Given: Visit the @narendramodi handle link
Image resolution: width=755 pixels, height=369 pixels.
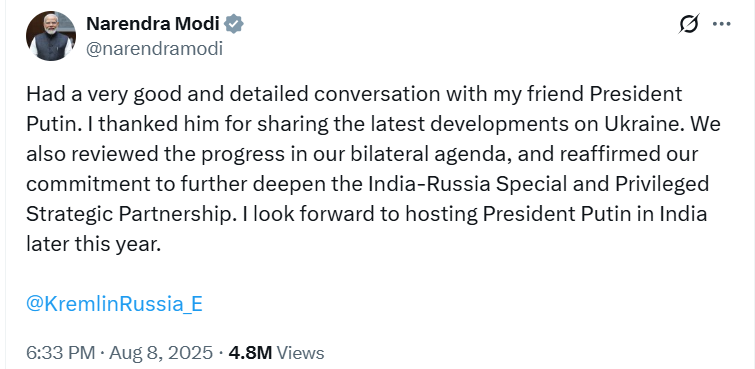Looking at the screenshot, I should click(x=154, y=49).
